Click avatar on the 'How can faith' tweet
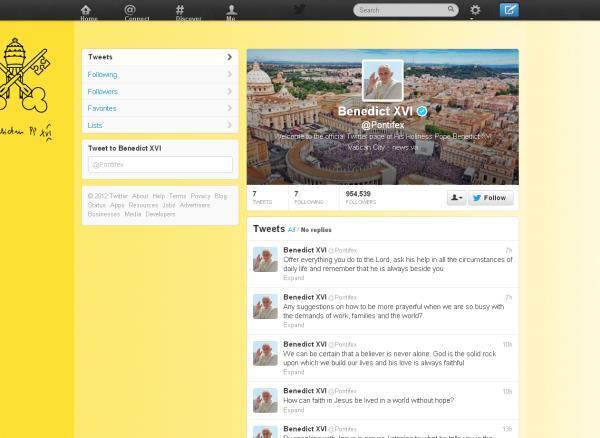This screenshot has height=438, width=600. (265, 401)
